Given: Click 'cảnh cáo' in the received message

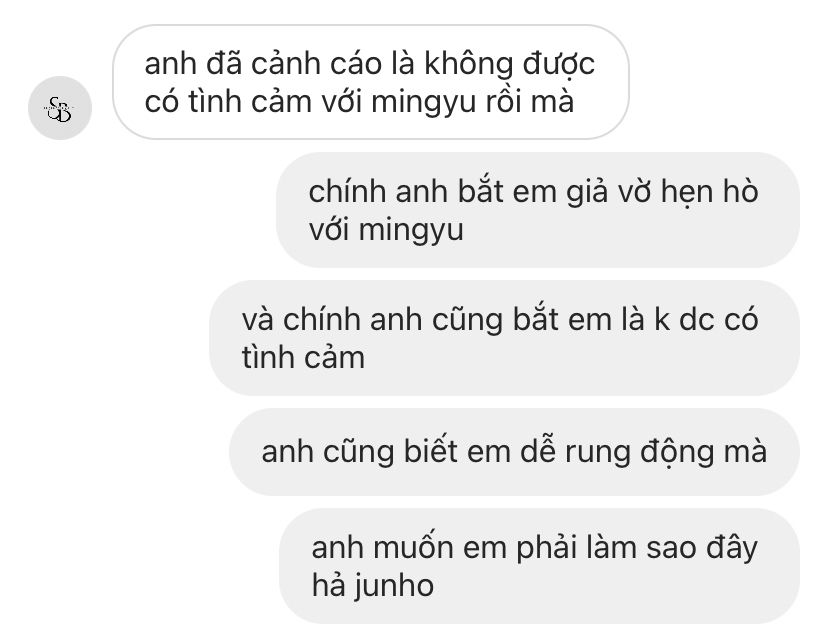Looking at the screenshot, I should point(316,64).
